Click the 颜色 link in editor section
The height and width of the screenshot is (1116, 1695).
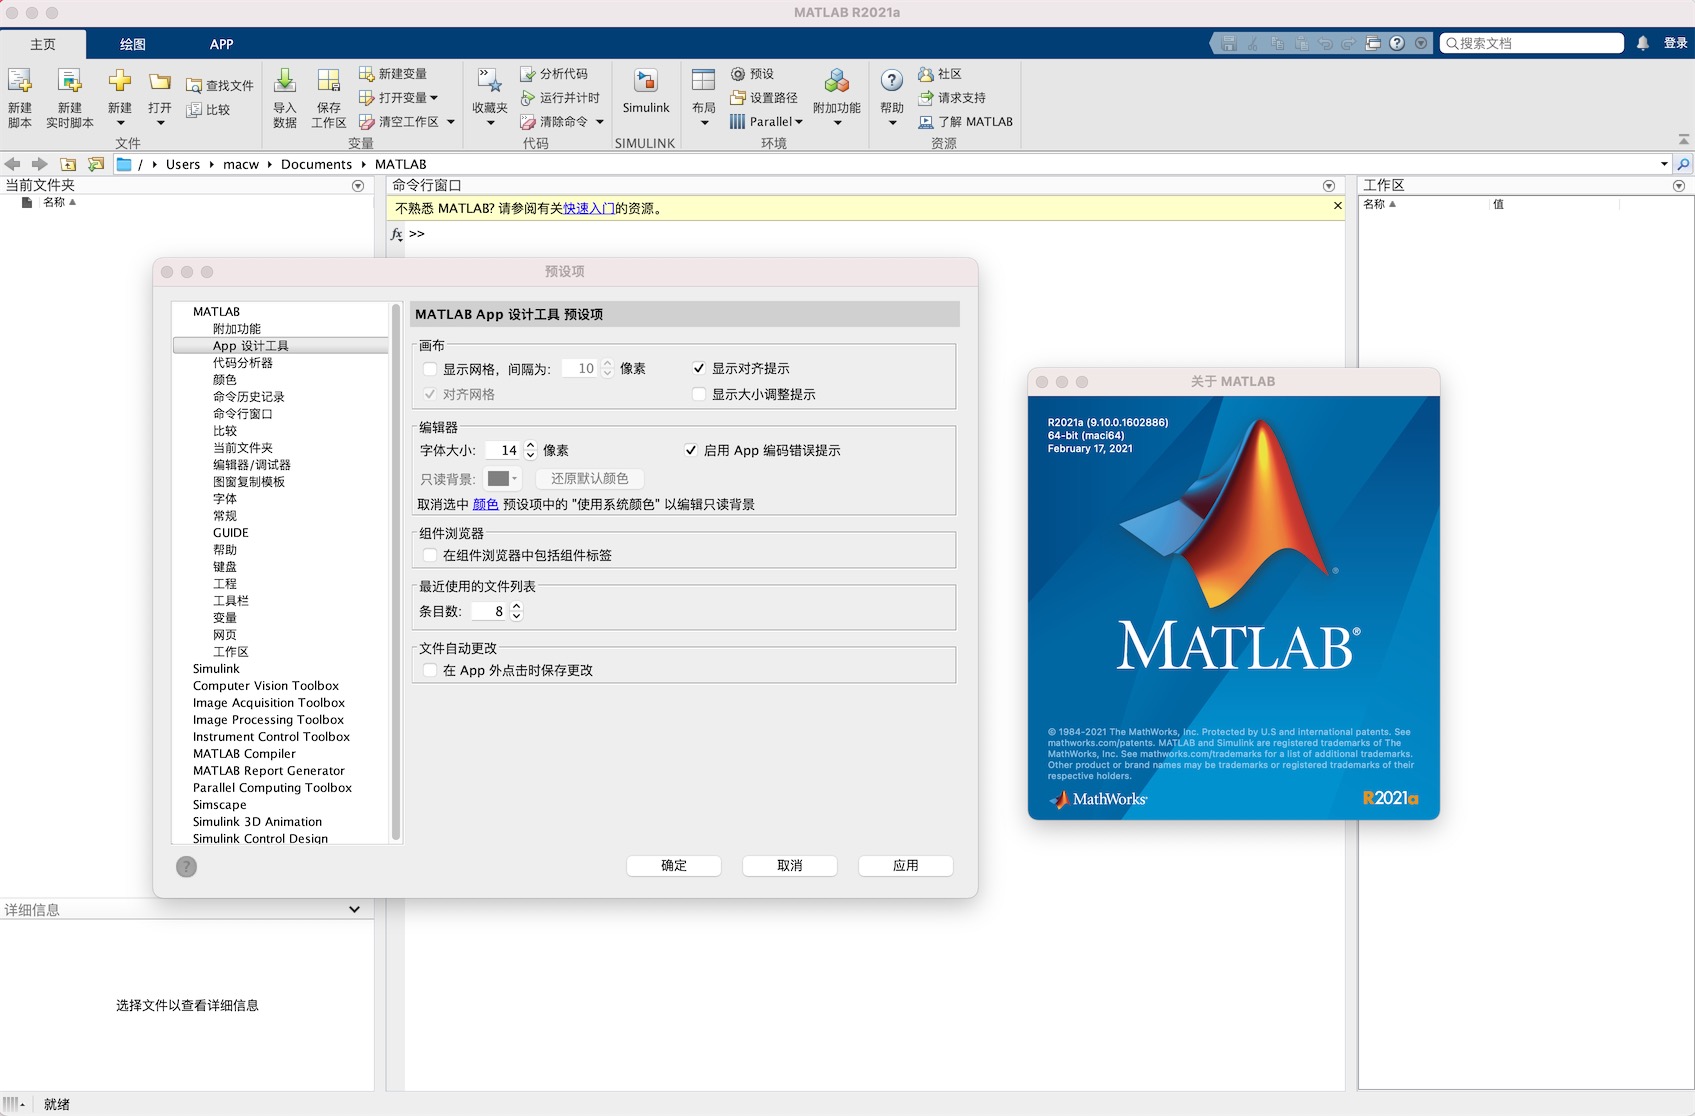485,505
